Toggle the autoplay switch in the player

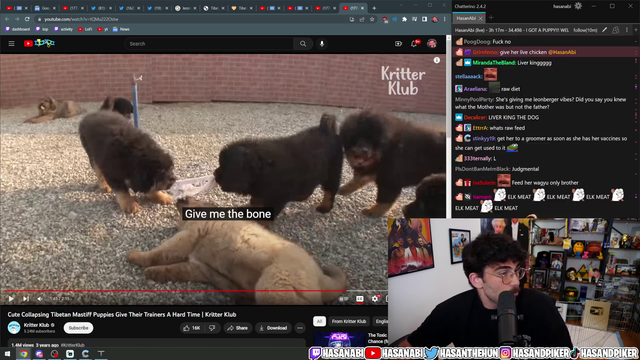point(344,299)
